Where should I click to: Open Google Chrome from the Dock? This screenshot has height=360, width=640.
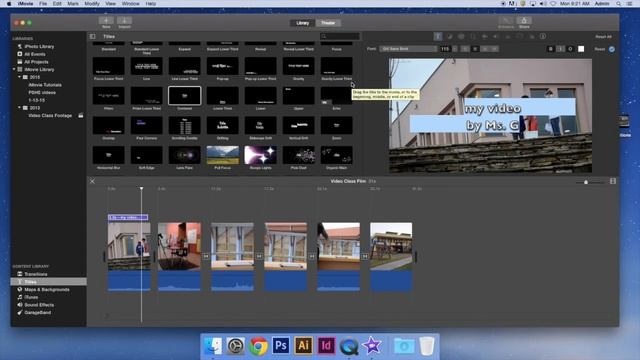tap(258, 346)
